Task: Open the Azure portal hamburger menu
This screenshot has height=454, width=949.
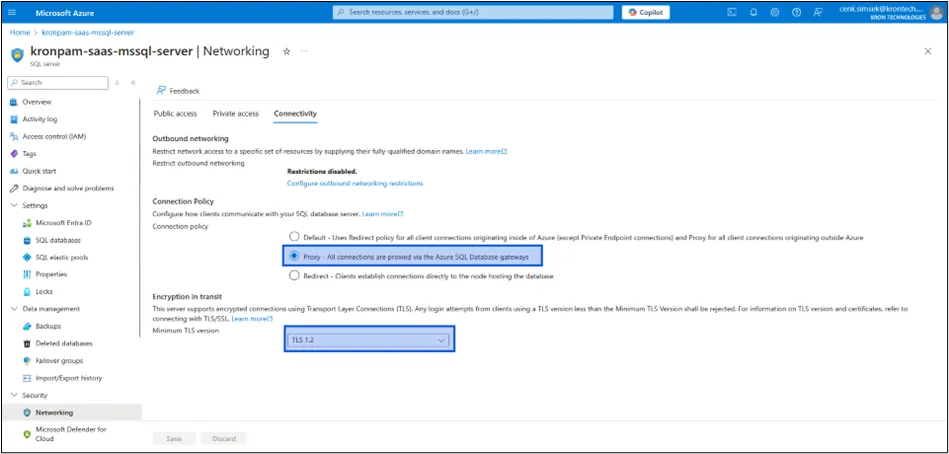Action: point(13,12)
